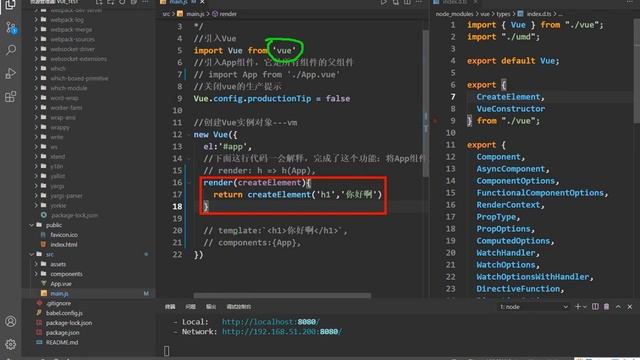The width and height of the screenshot is (640, 360).
Task: Expand the which-module folder
Action: tap(36, 88)
